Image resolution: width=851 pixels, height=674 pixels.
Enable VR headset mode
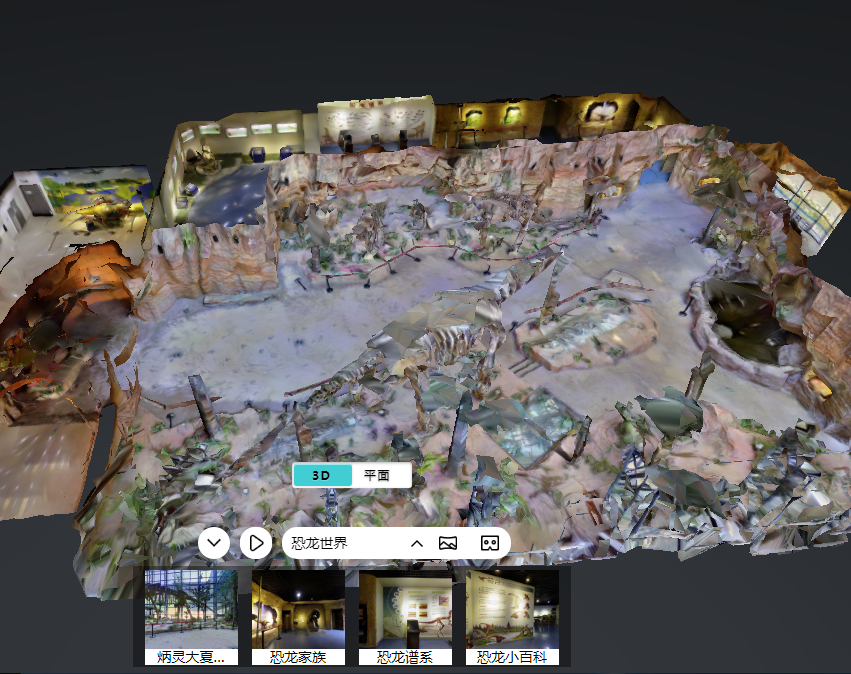tap(490, 543)
